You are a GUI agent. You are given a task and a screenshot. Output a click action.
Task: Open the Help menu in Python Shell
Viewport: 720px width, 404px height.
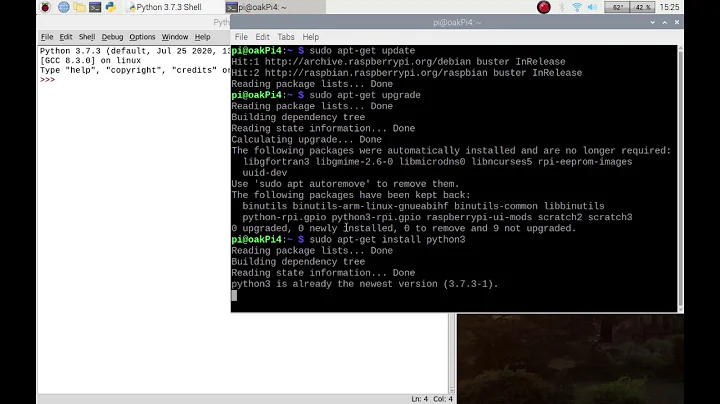click(202, 37)
